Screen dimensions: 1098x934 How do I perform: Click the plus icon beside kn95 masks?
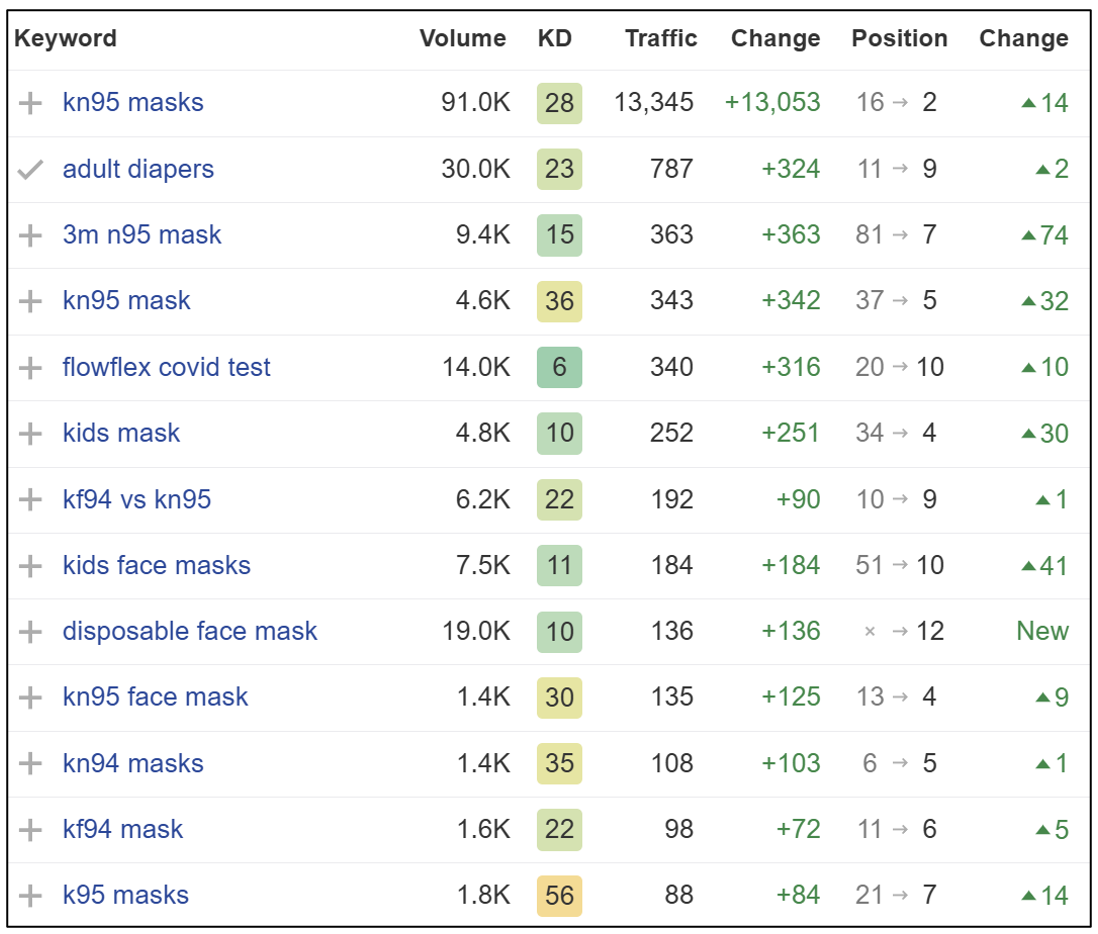31,103
